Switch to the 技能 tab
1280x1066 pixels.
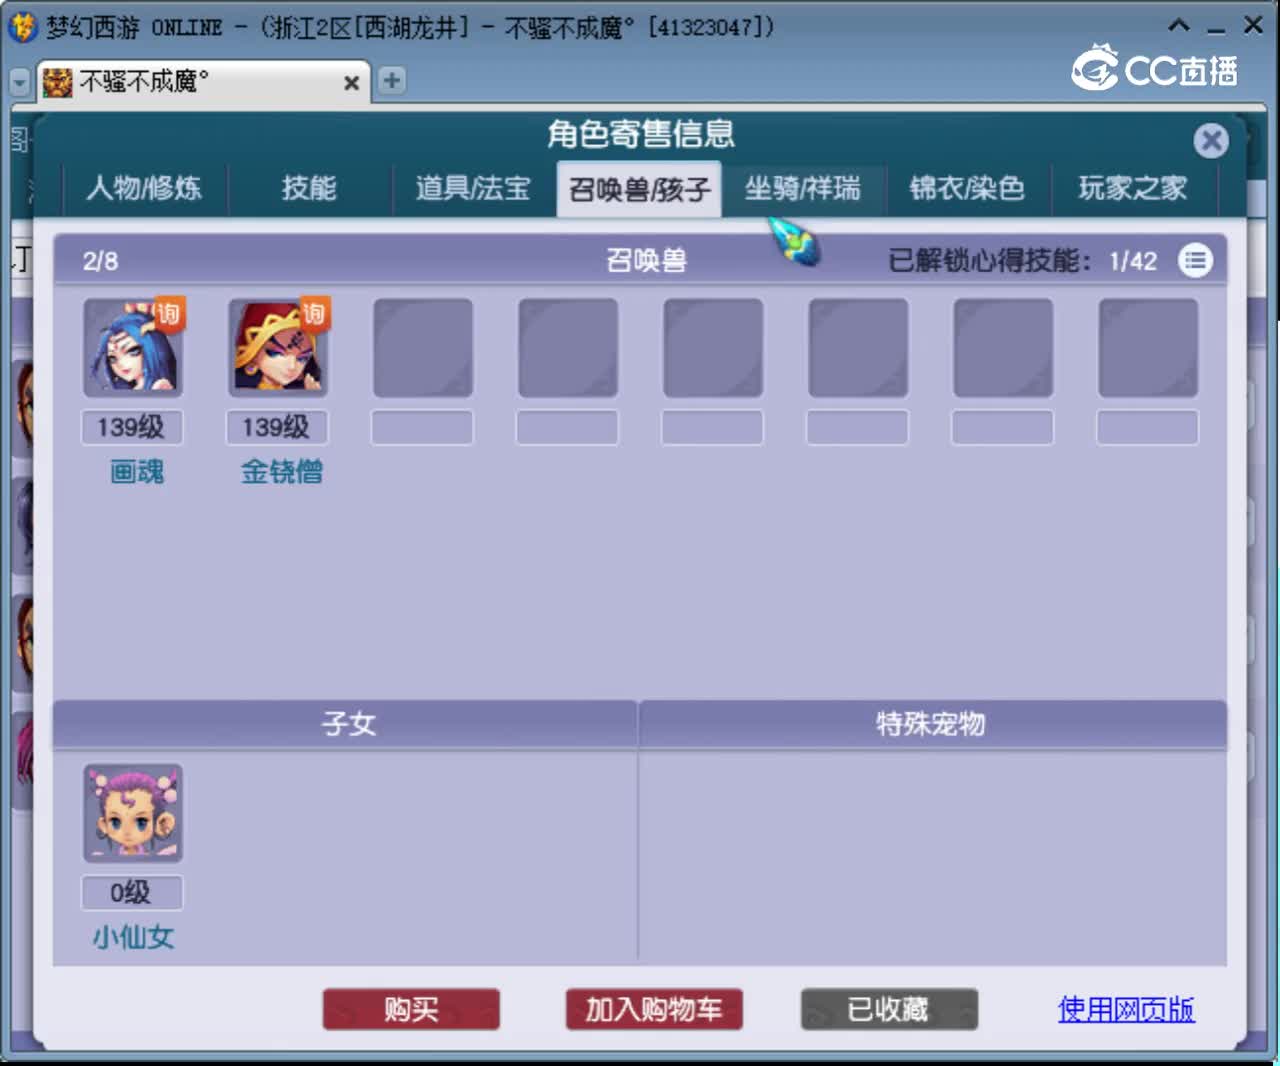coord(309,188)
